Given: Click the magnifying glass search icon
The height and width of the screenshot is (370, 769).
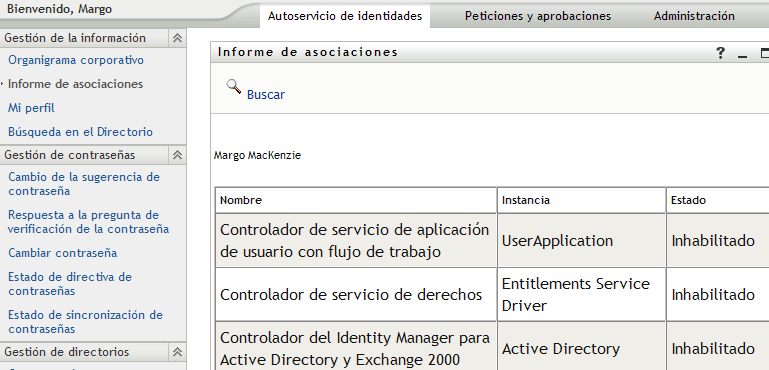Looking at the screenshot, I should (234, 86).
